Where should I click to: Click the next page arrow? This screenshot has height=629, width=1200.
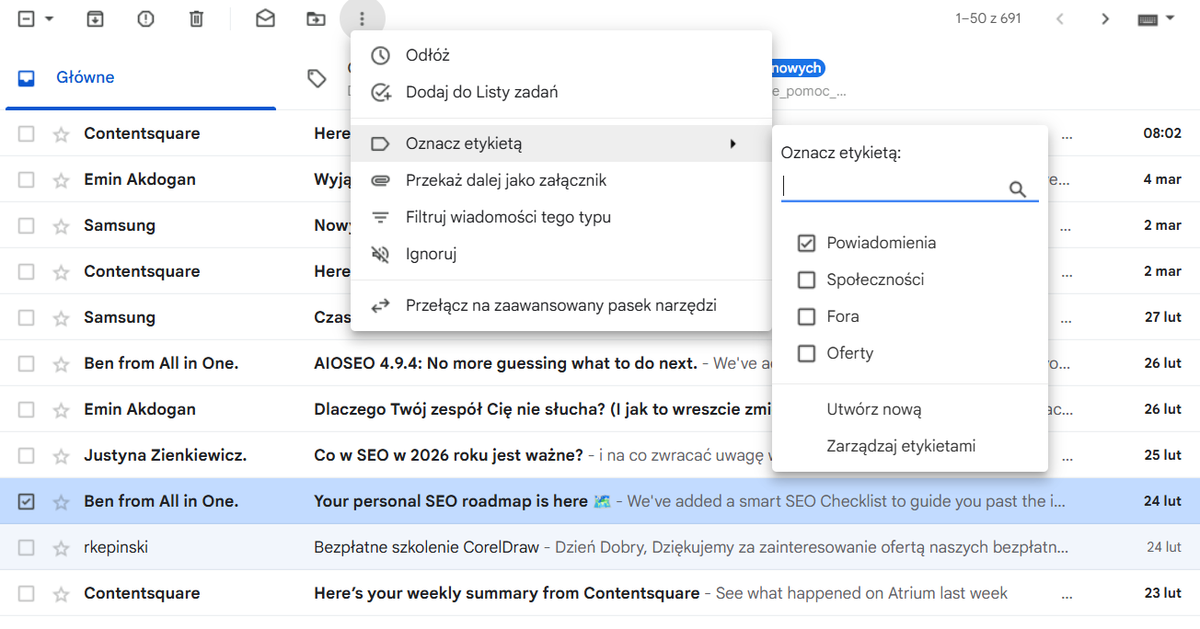coord(1105,19)
